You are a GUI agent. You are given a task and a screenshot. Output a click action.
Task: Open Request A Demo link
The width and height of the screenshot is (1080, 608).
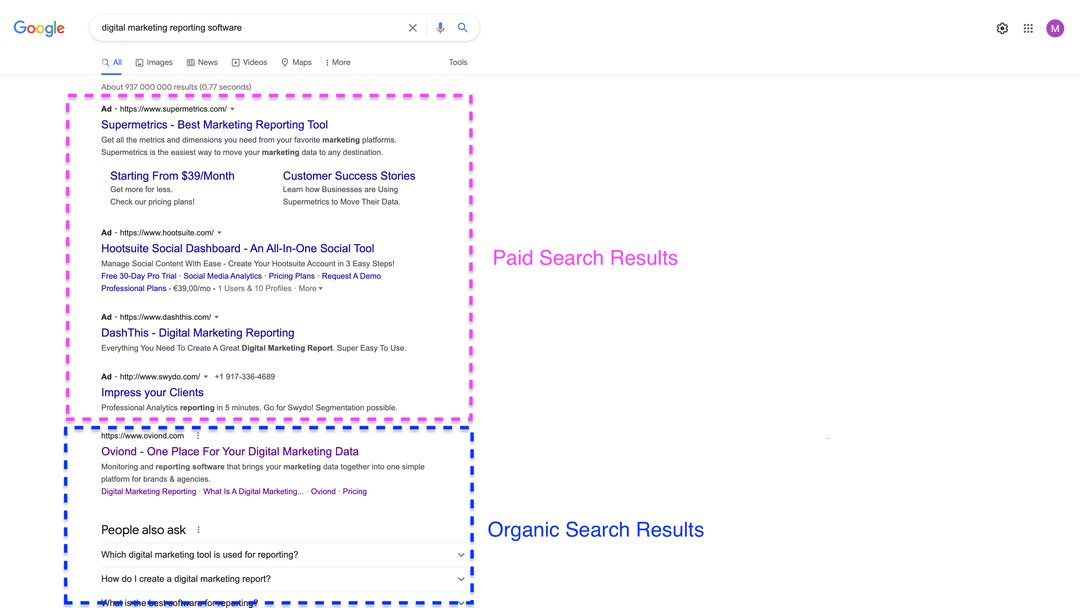pyautogui.click(x=351, y=276)
